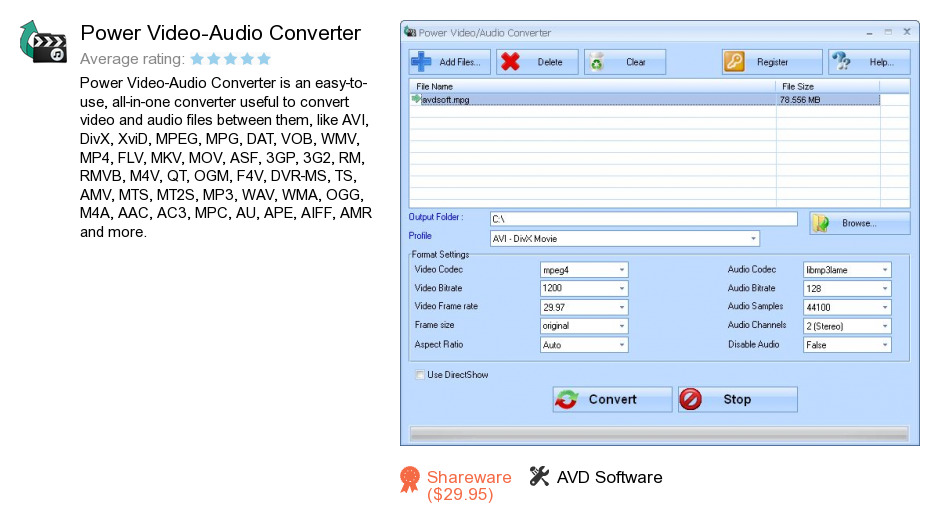Click the Stop button label

(737, 399)
